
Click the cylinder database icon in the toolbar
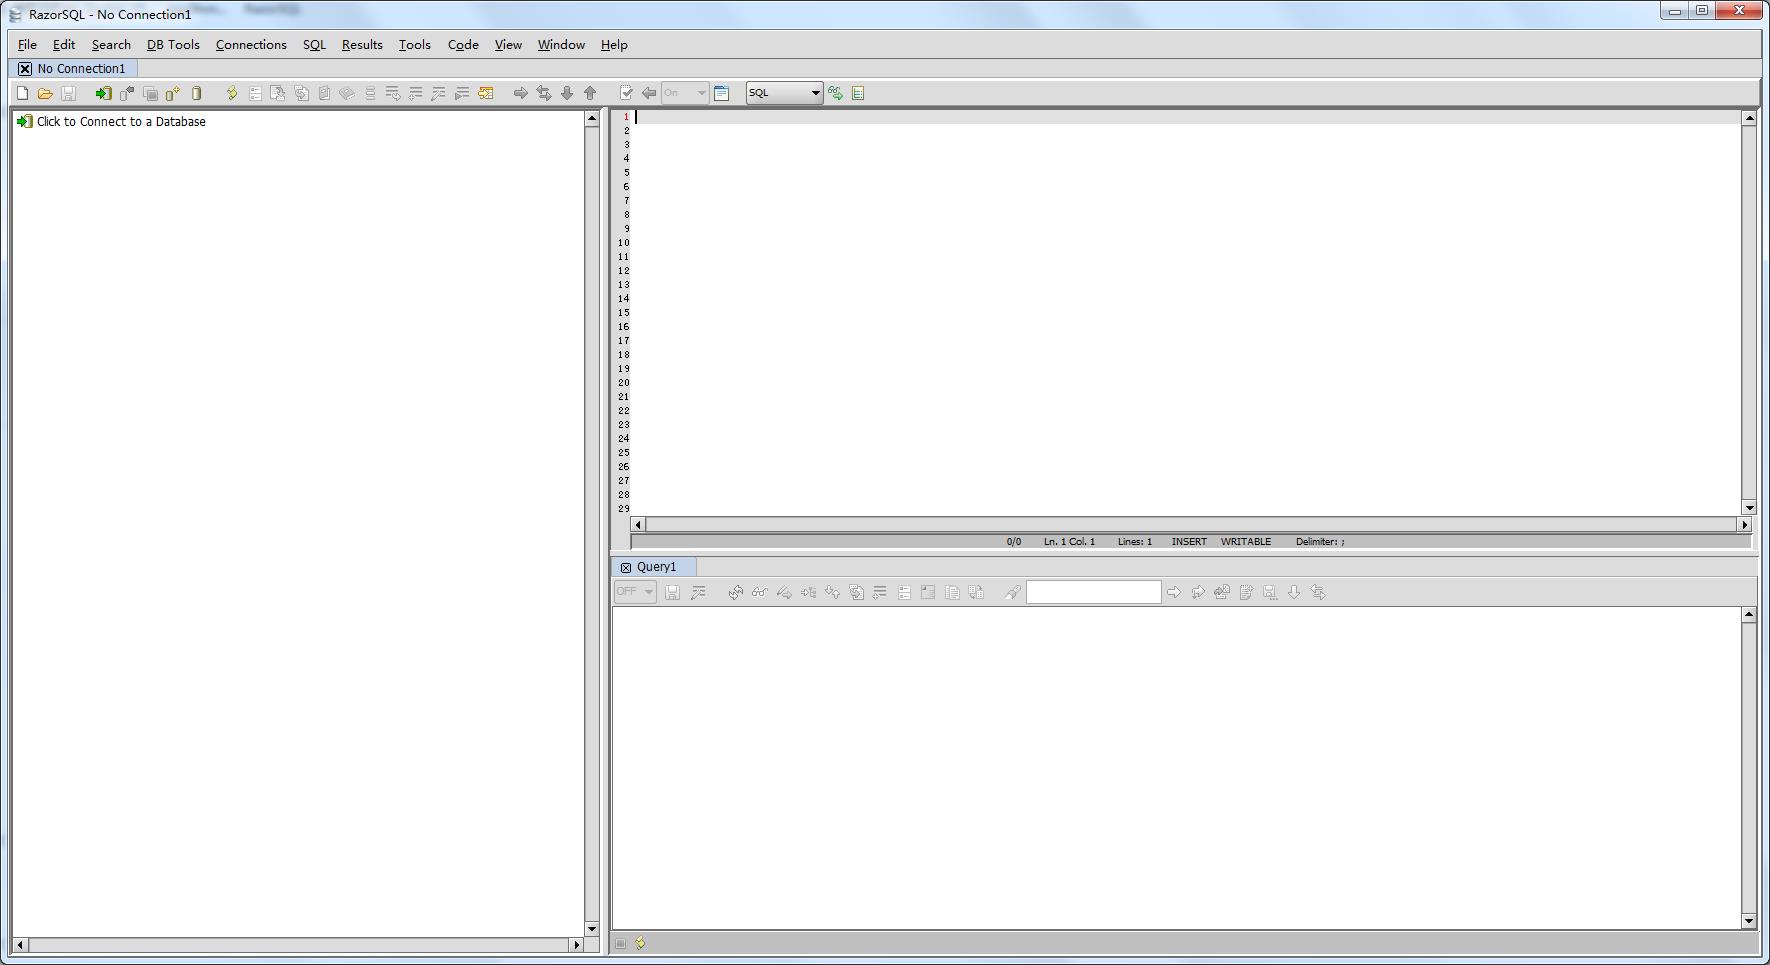[197, 93]
